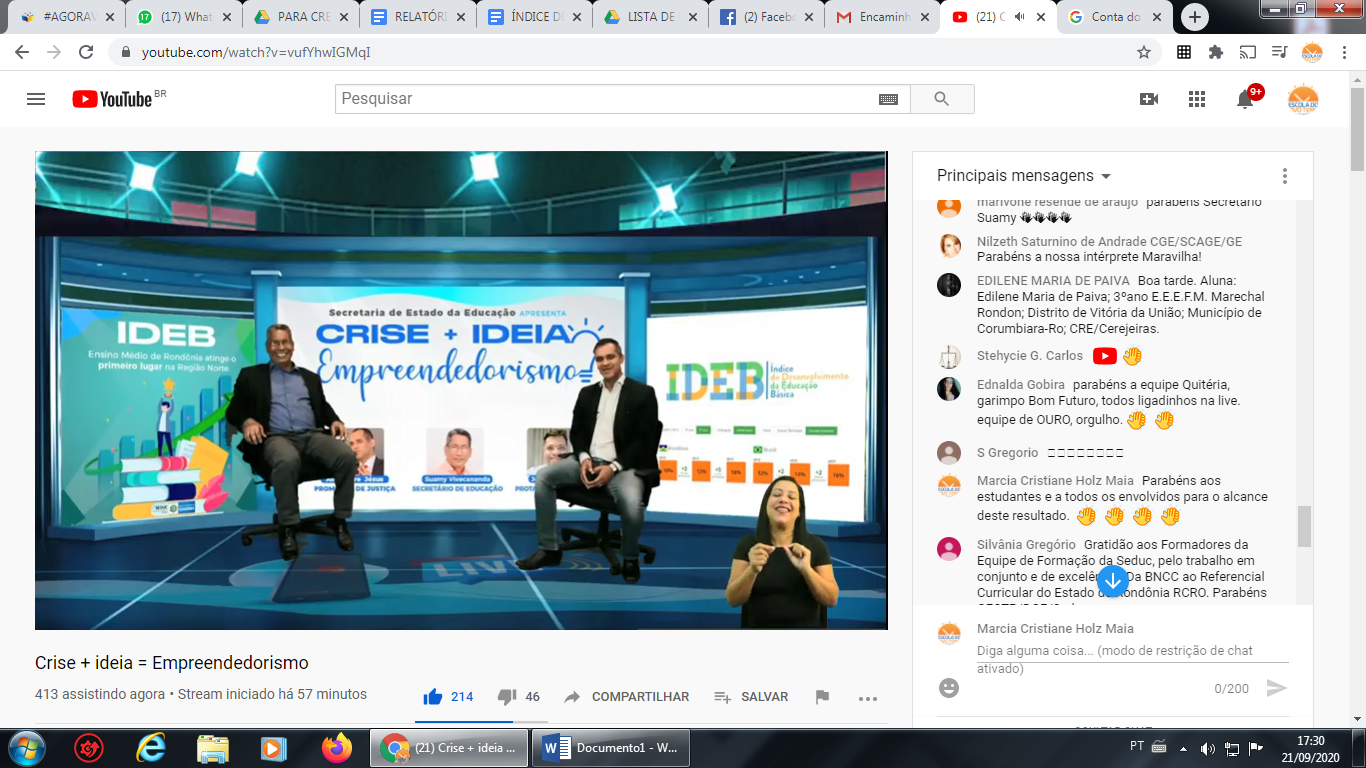Viewport: 1366px width, 768px height.
Task: Click Marcia Cristiane Holz Maia's message
Action: pyautogui.click(x=1122, y=498)
